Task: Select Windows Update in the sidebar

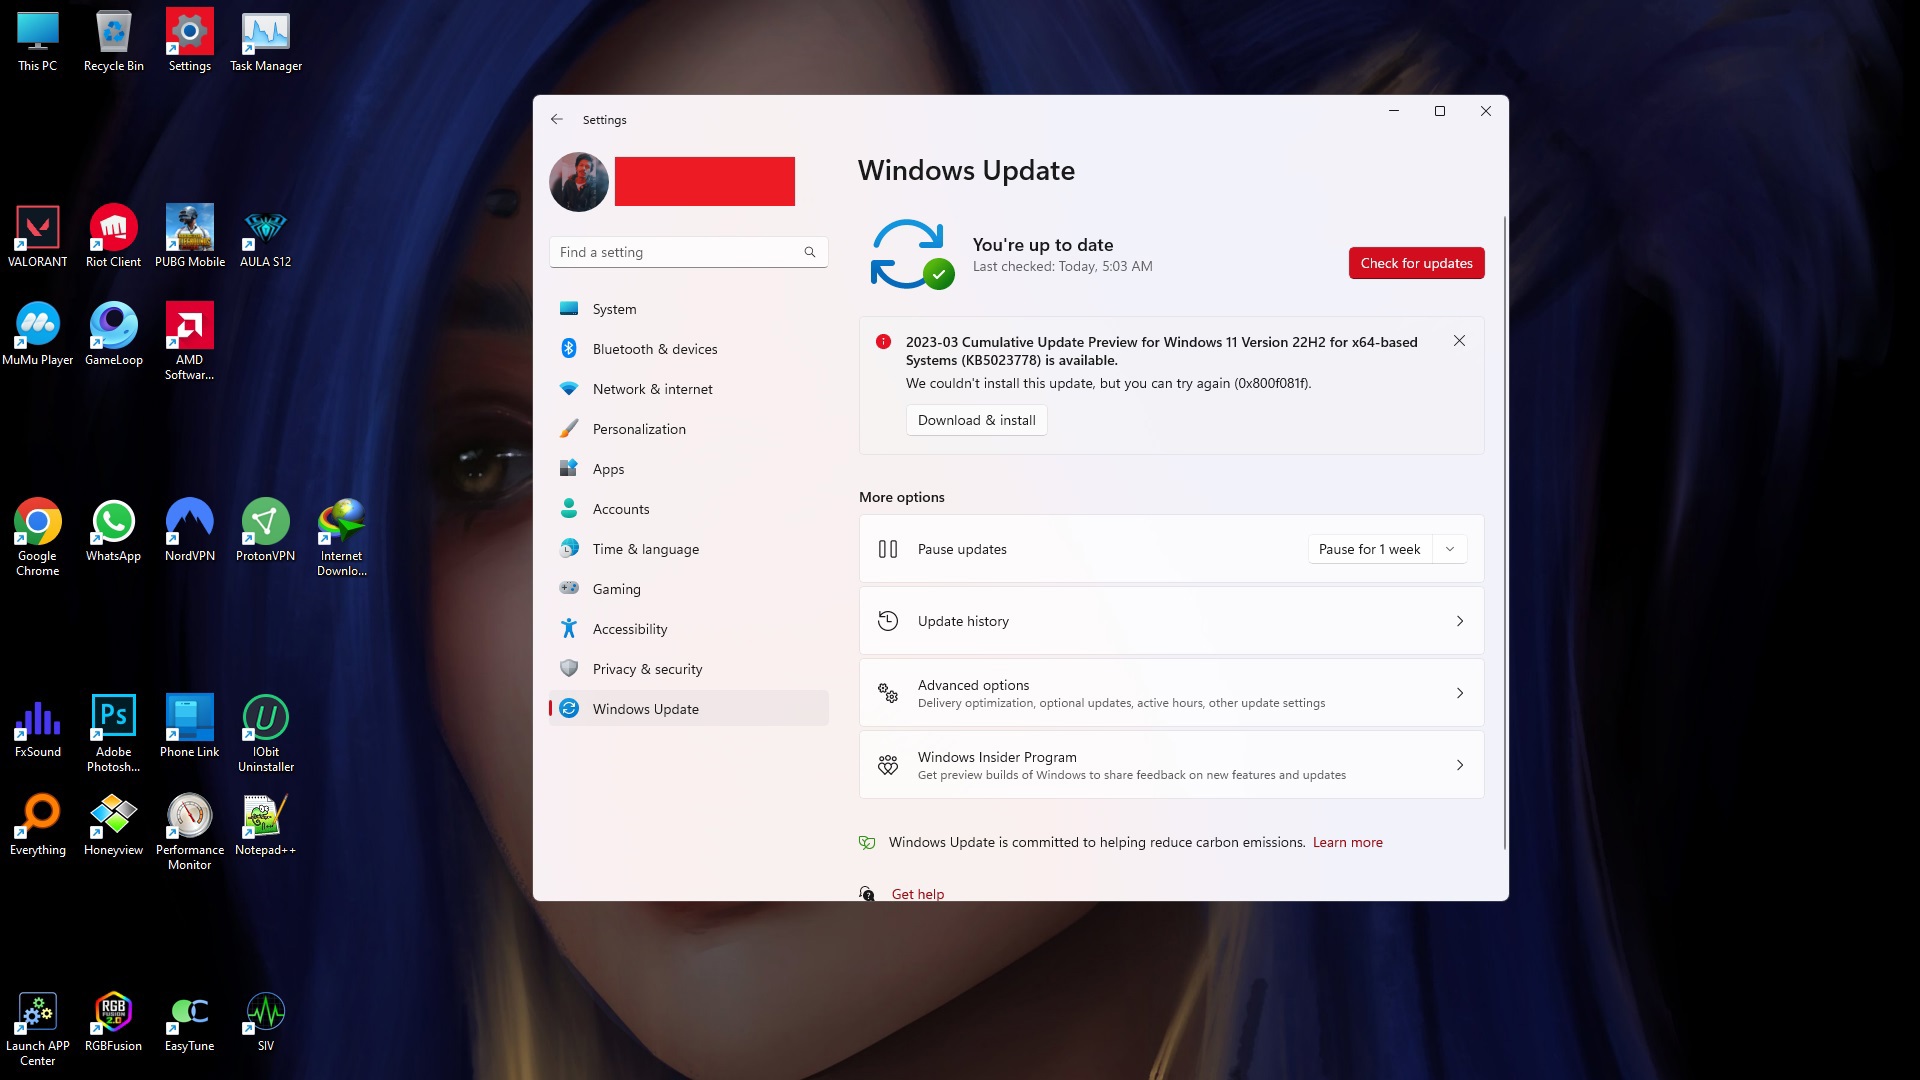Action: pyautogui.click(x=689, y=709)
